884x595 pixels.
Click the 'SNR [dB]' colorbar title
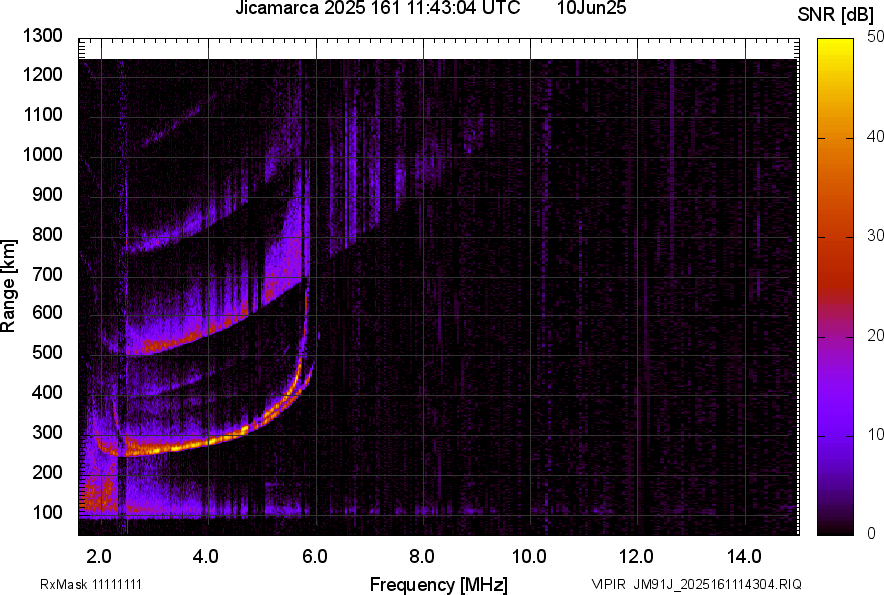835,15
